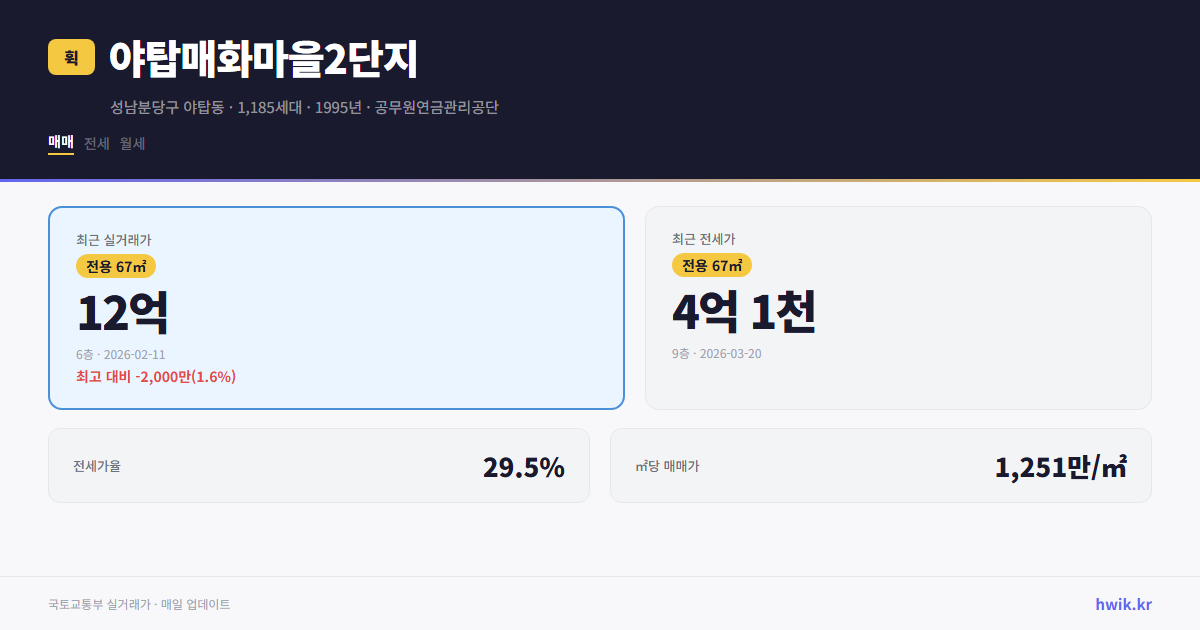Open the 매매 tab

coord(60,143)
